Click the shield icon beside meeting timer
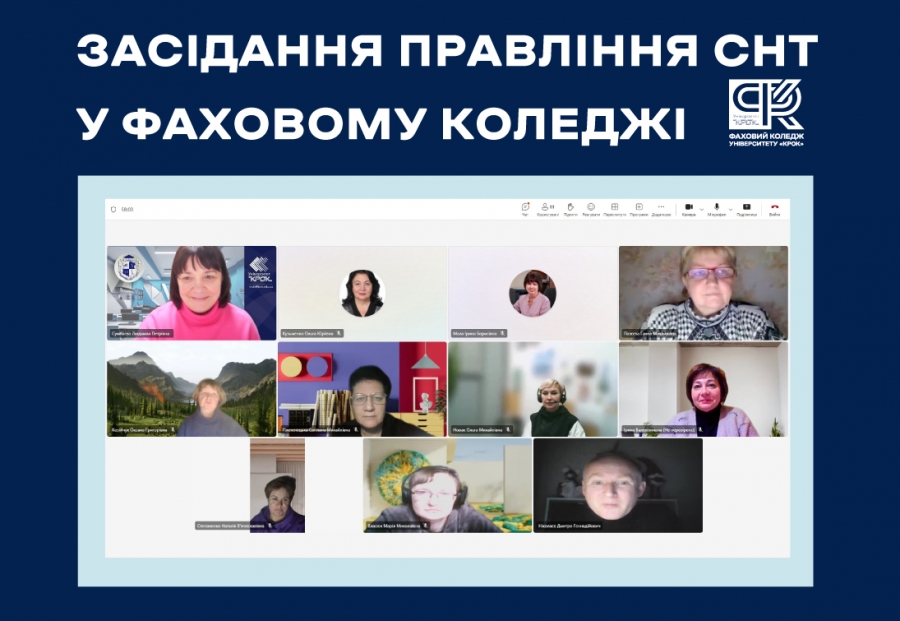 [x=114, y=209]
